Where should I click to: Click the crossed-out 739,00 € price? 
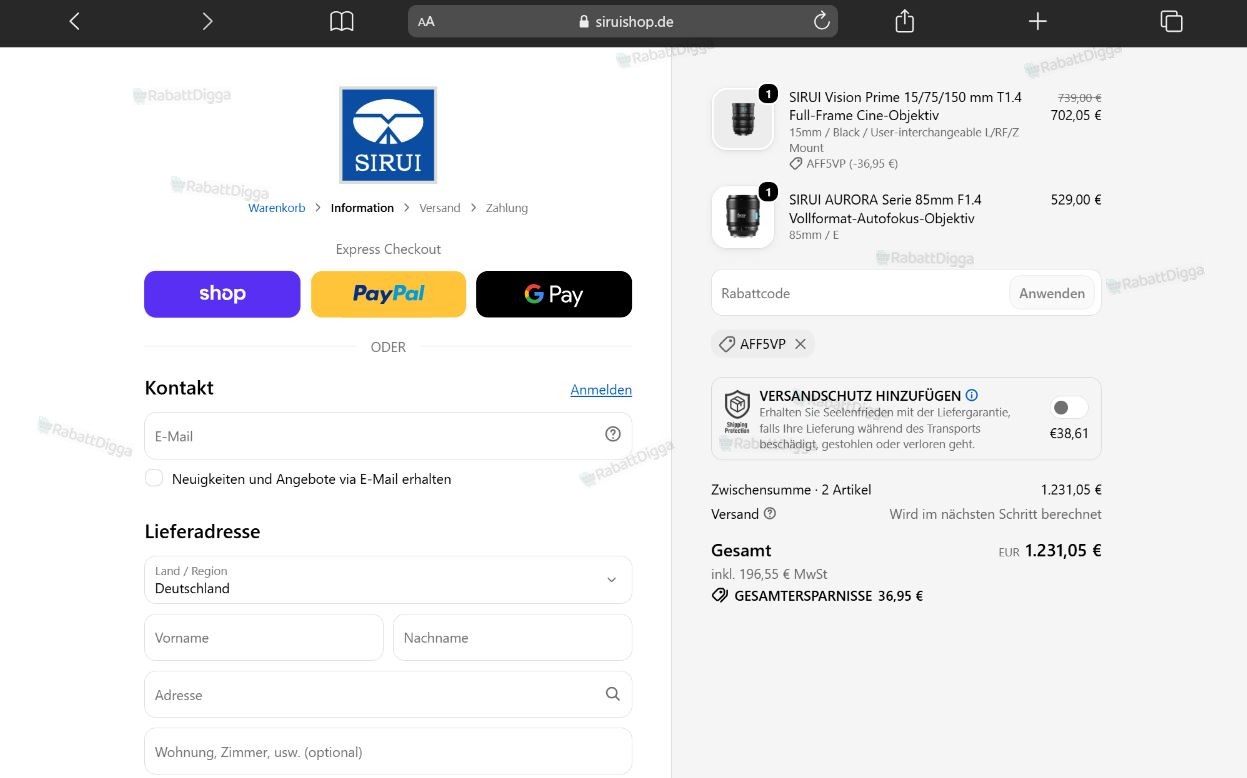(1079, 97)
